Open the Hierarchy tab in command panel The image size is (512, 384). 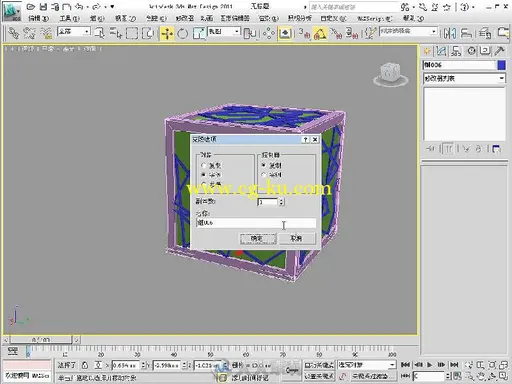click(456, 51)
